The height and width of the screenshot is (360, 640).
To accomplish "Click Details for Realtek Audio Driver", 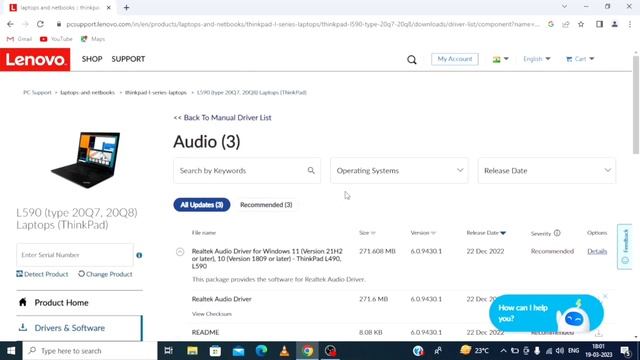I will pos(597,251).
